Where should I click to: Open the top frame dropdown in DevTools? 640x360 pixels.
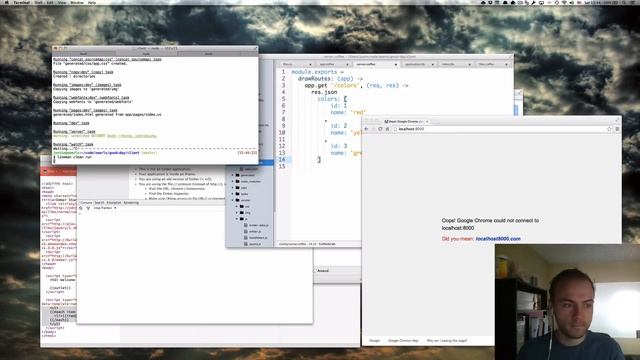coord(105,208)
